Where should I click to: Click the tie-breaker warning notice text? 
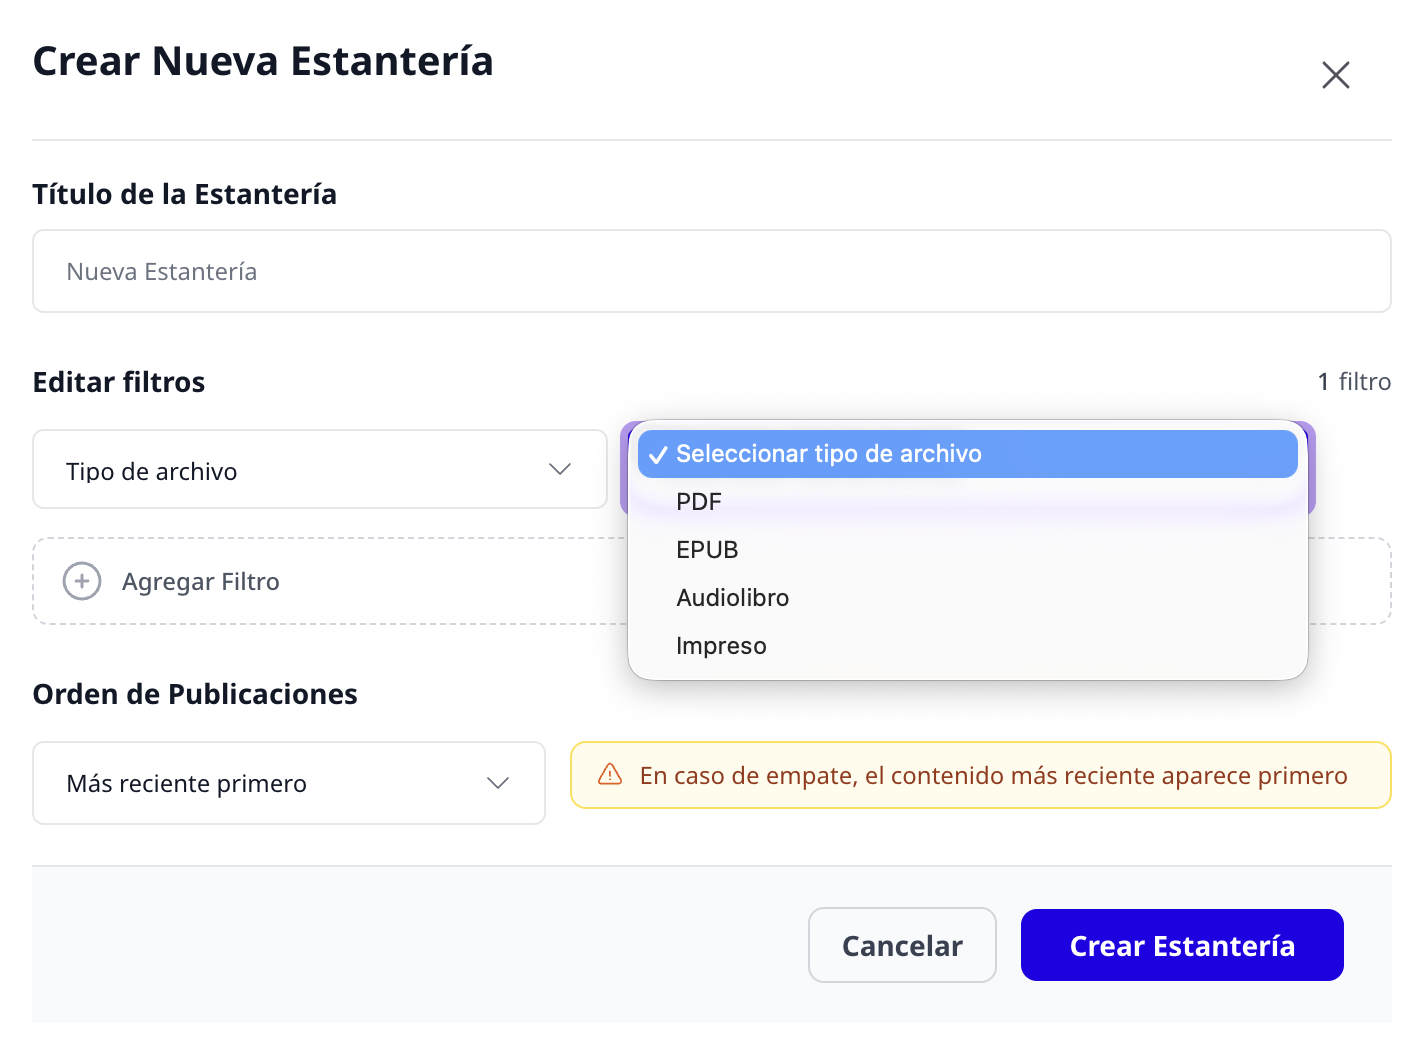coord(994,776)
